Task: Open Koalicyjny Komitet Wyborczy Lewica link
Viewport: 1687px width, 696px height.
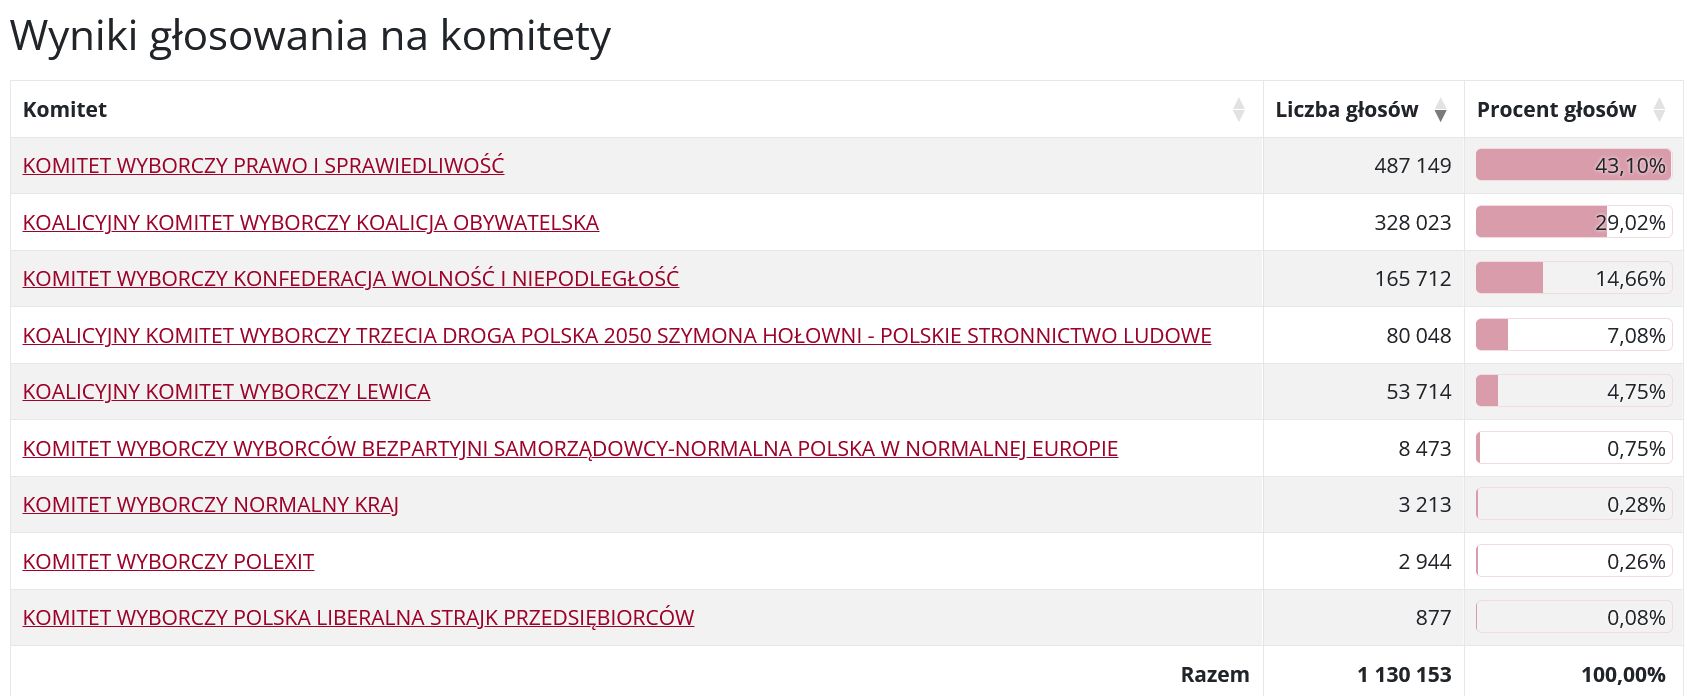Action: click(x=226, y=392)
